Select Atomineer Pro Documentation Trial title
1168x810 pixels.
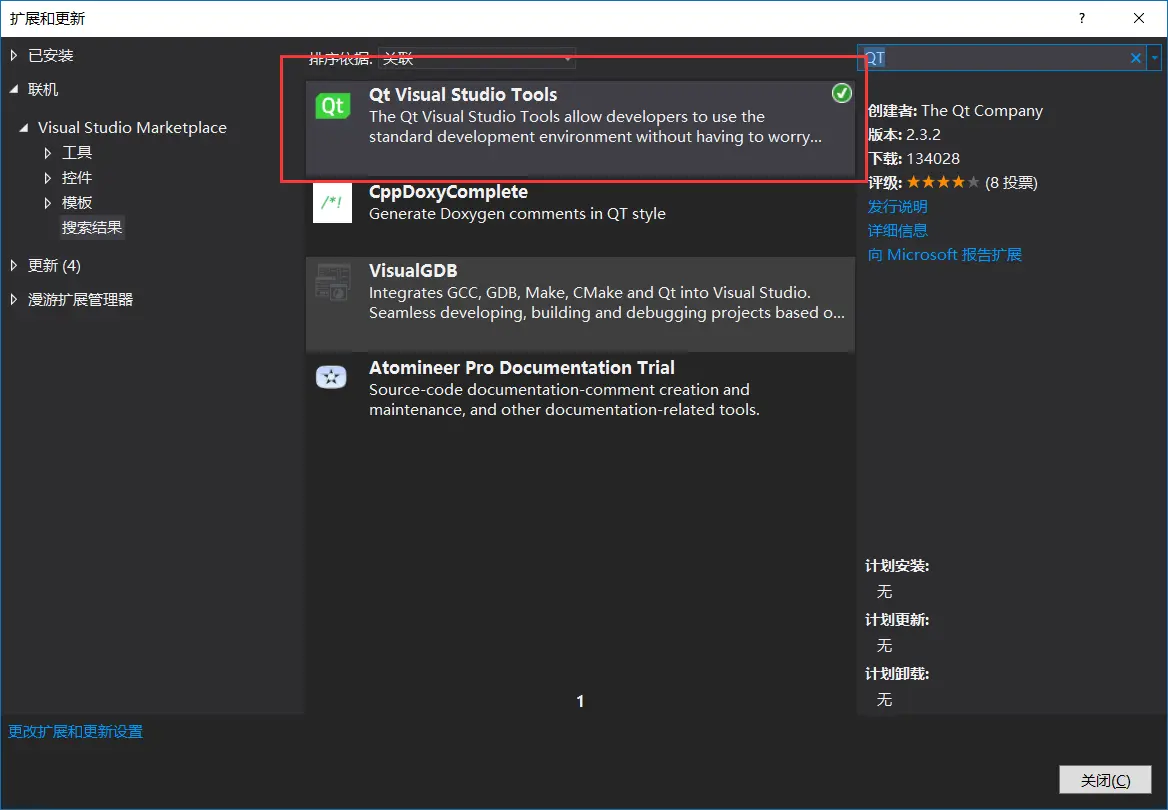pos(522,367)
